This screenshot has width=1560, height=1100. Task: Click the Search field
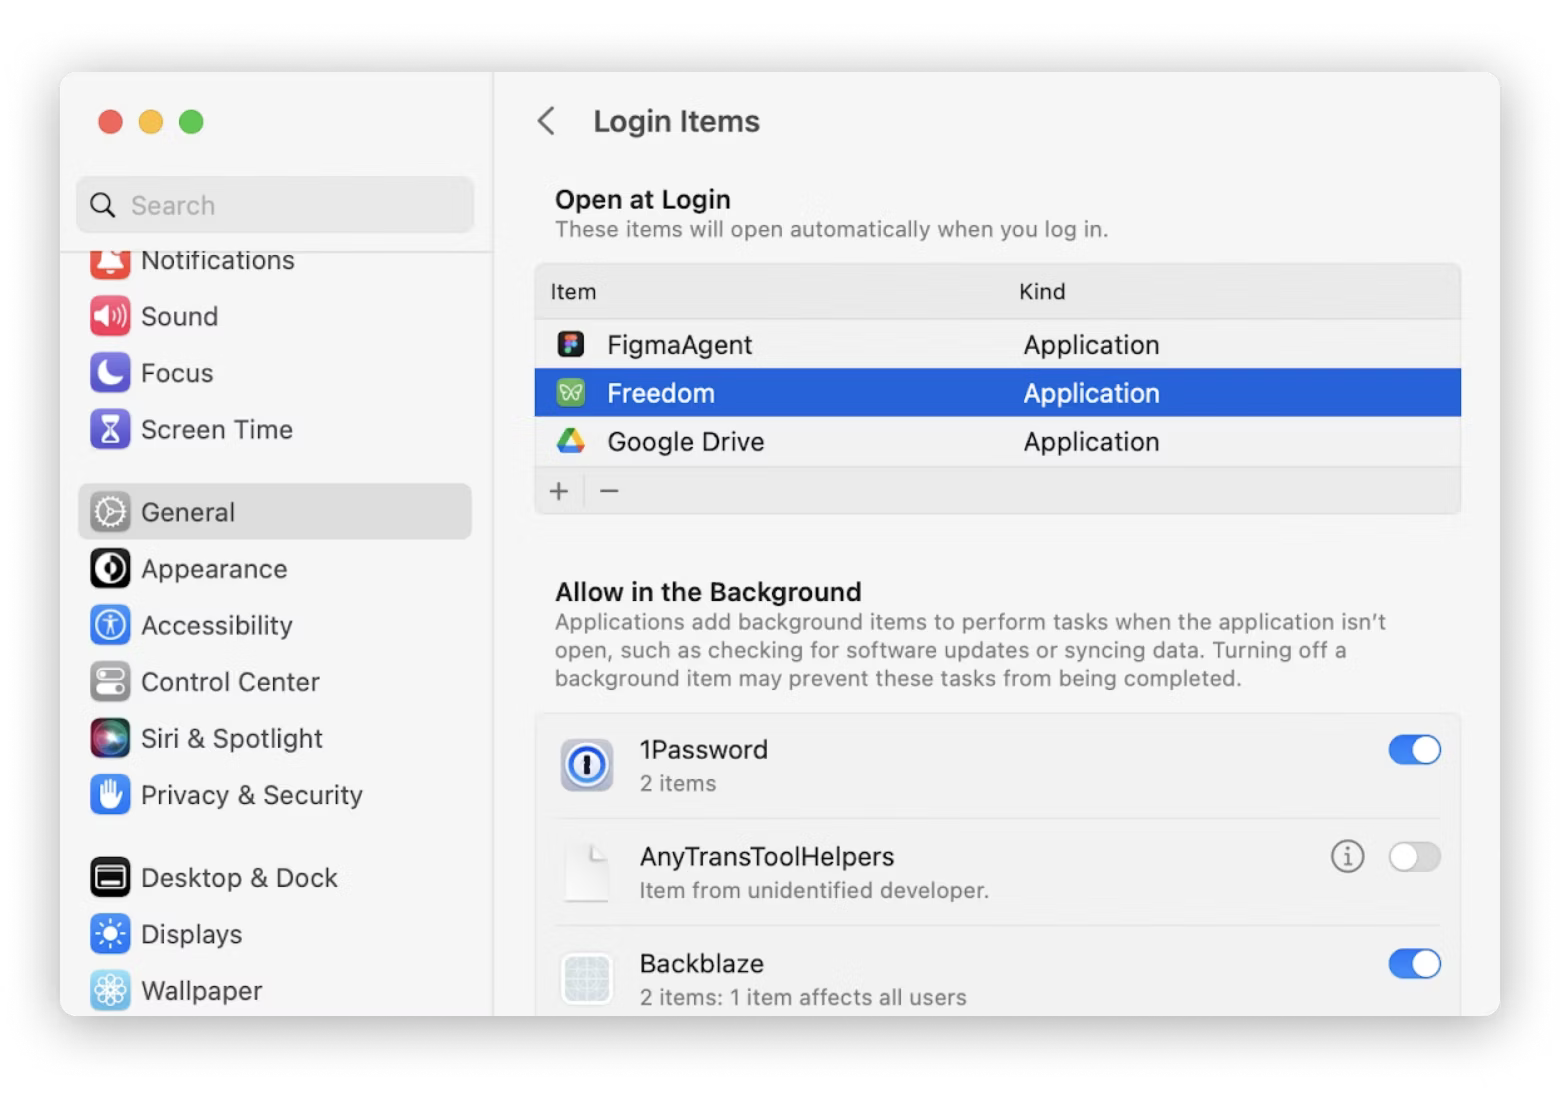click(275, 205)
